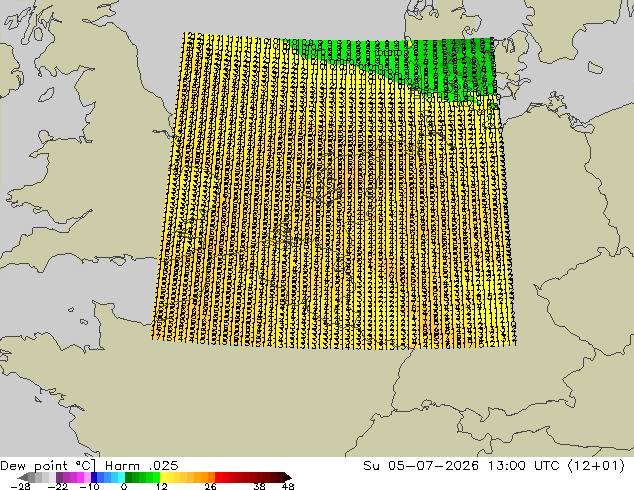Click the dark blue swatch at -10 in the legend
The image size is (634, 490).
(x=94, y=477)
